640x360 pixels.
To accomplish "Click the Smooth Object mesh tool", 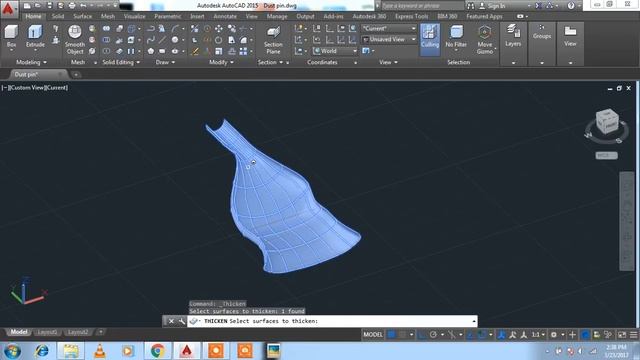I will click(x=75, y=40).
